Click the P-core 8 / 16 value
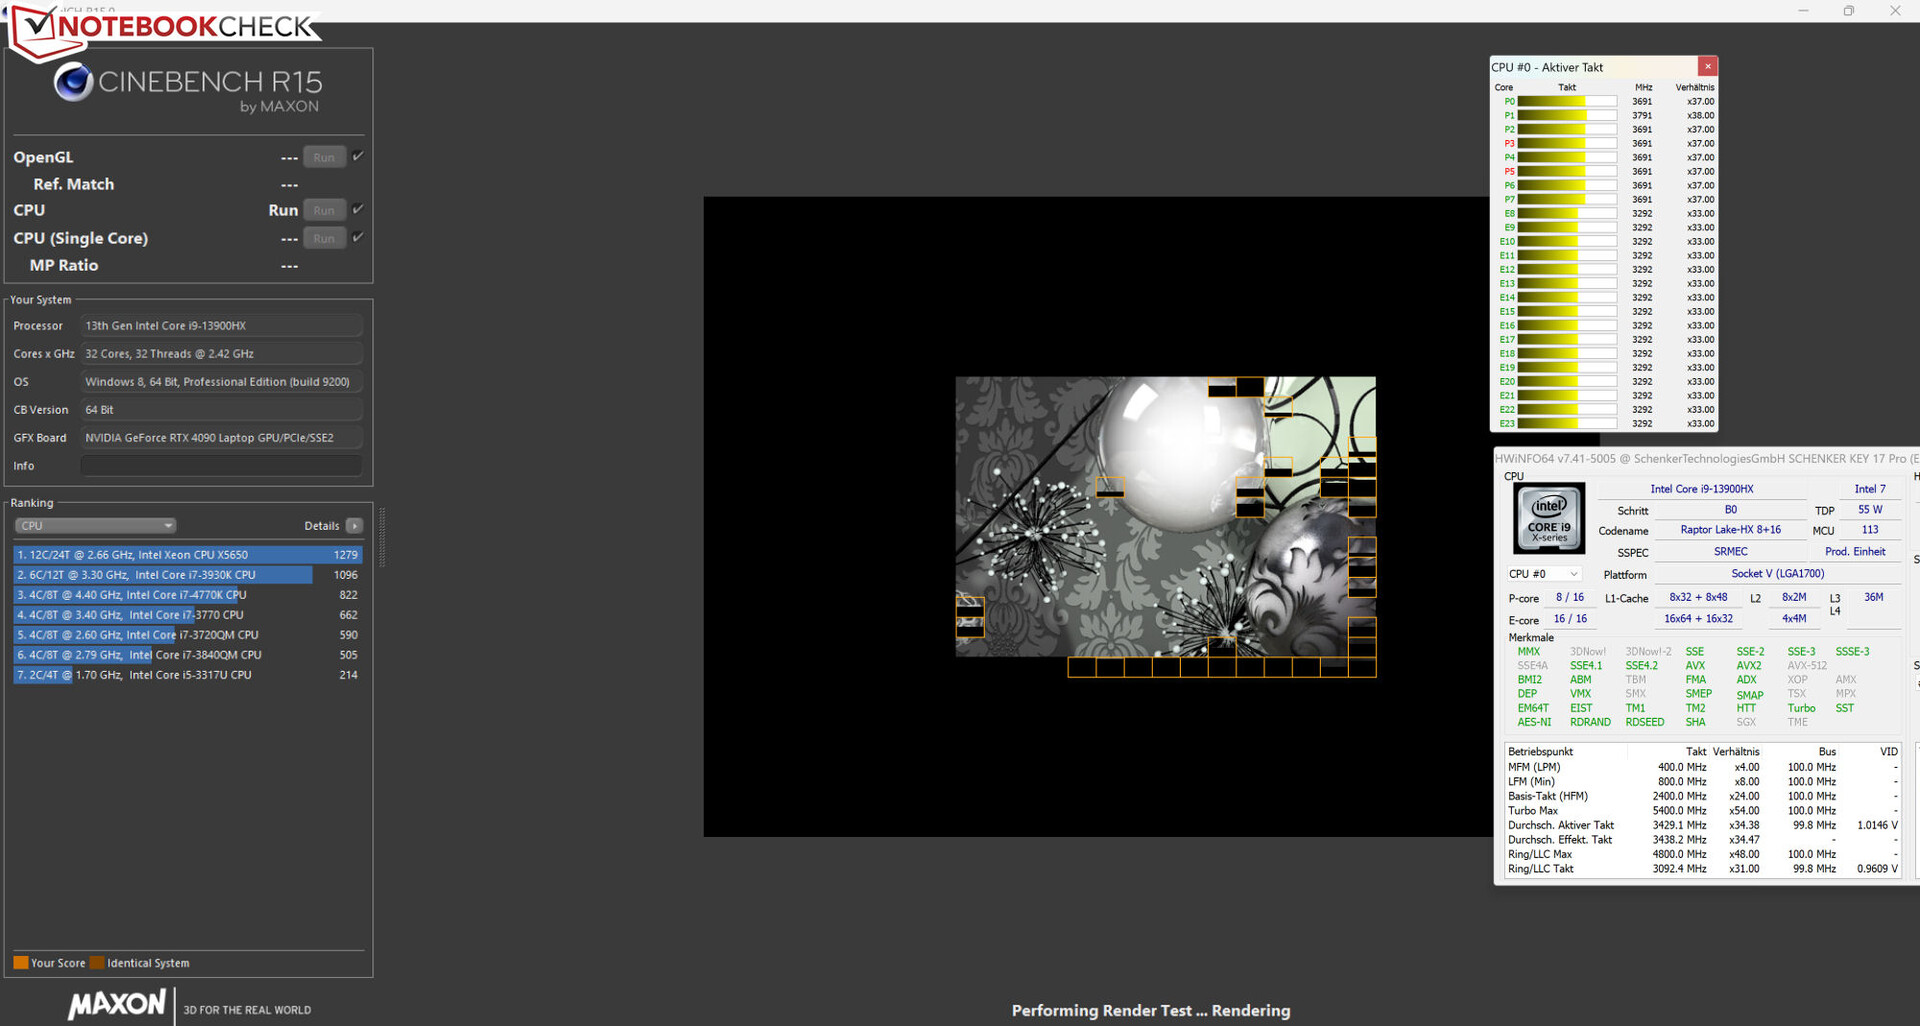Viewport: 1920px width, 1026px height. pos(1569,598)
